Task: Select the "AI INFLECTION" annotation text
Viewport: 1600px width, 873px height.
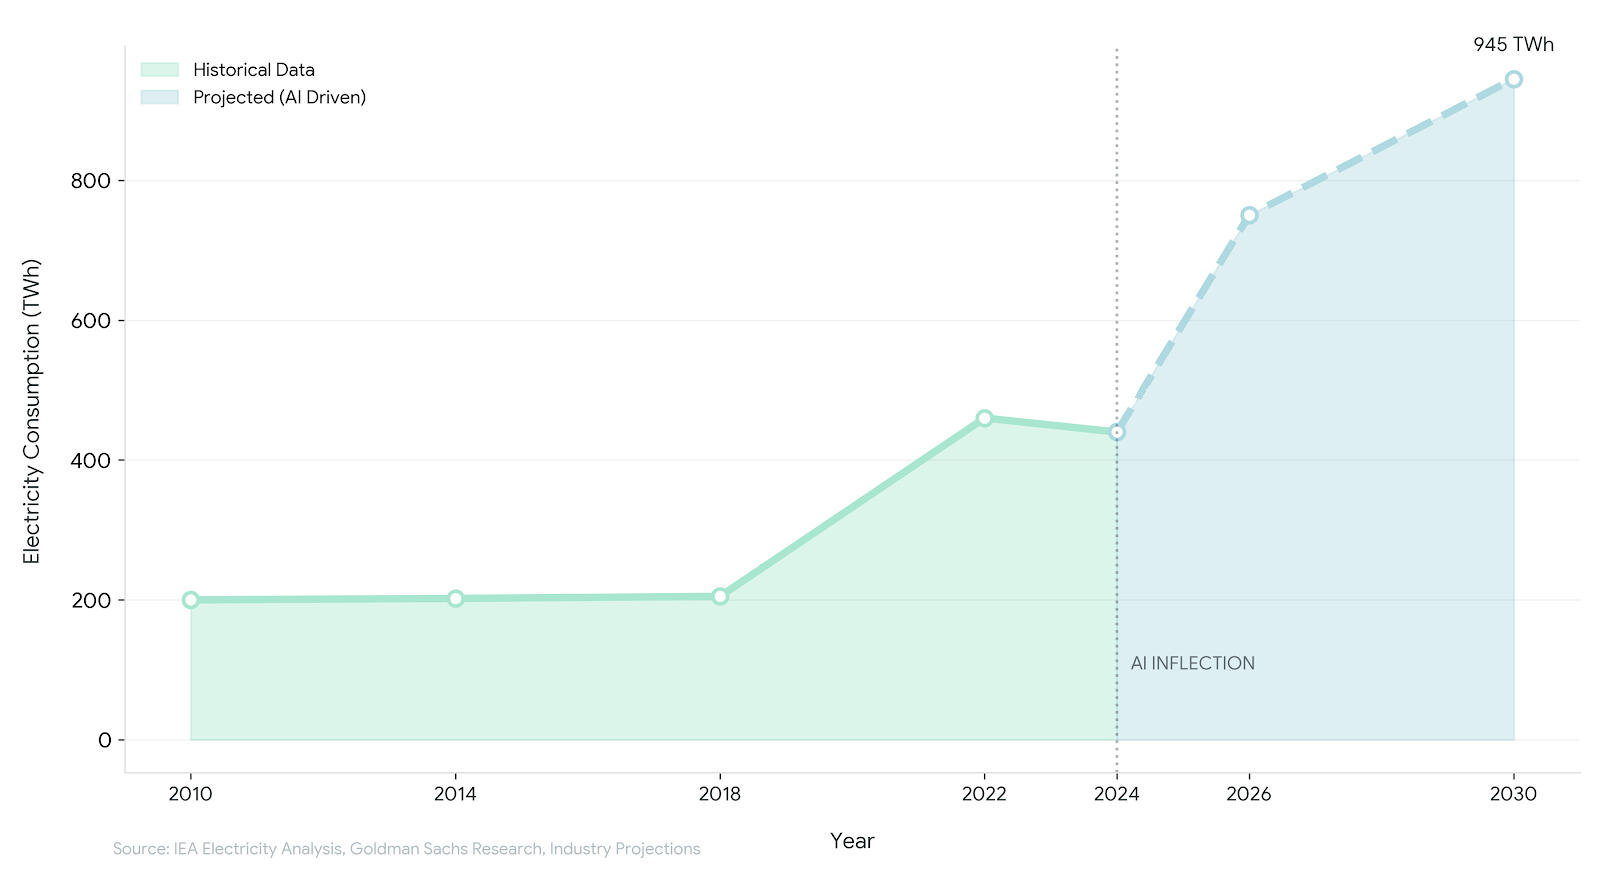Action: 1192,663
